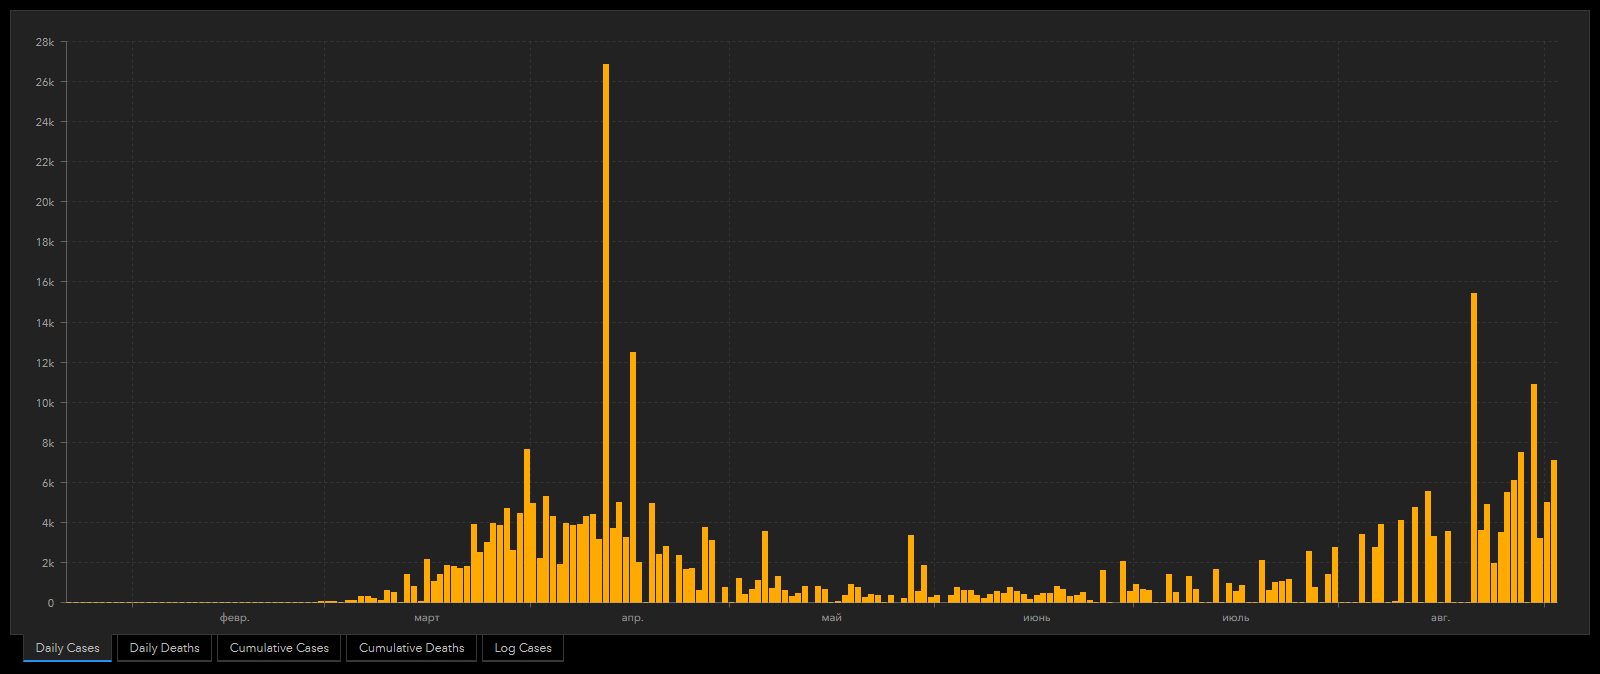Click the июль month label

[1236, 618]
